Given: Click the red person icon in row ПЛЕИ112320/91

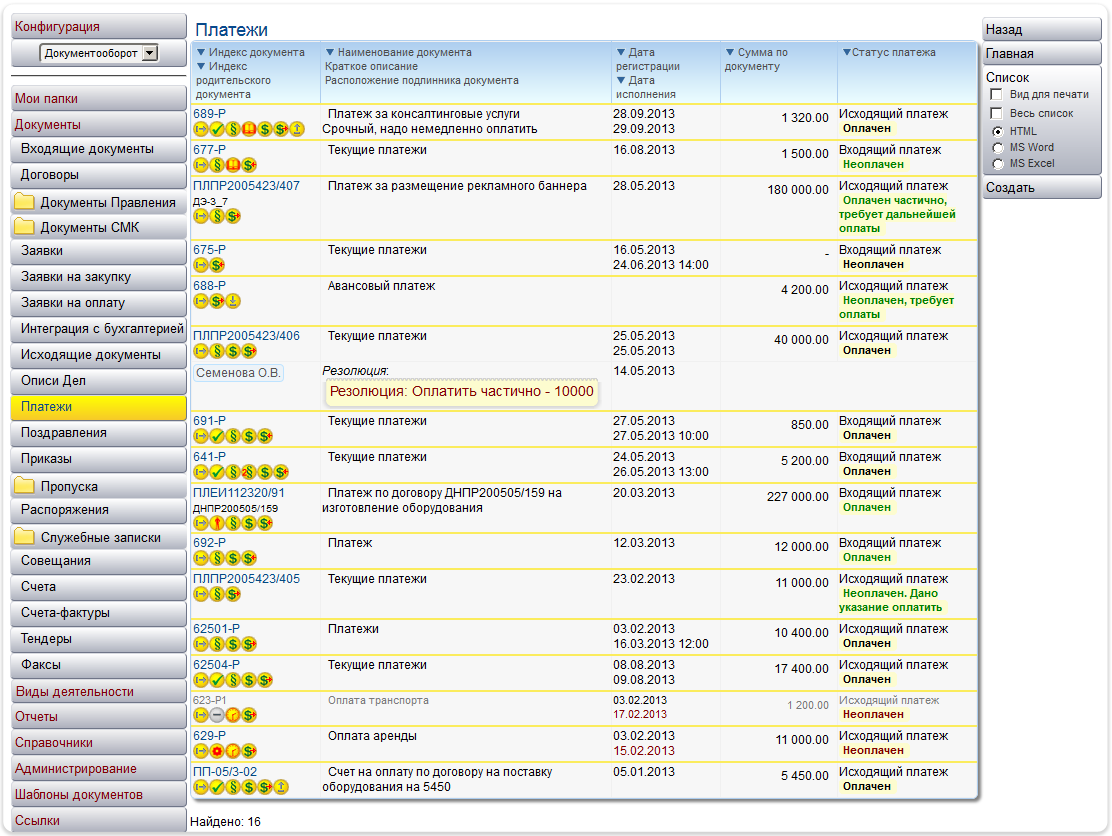Looking at the screenshot, I should pos(217,523).
